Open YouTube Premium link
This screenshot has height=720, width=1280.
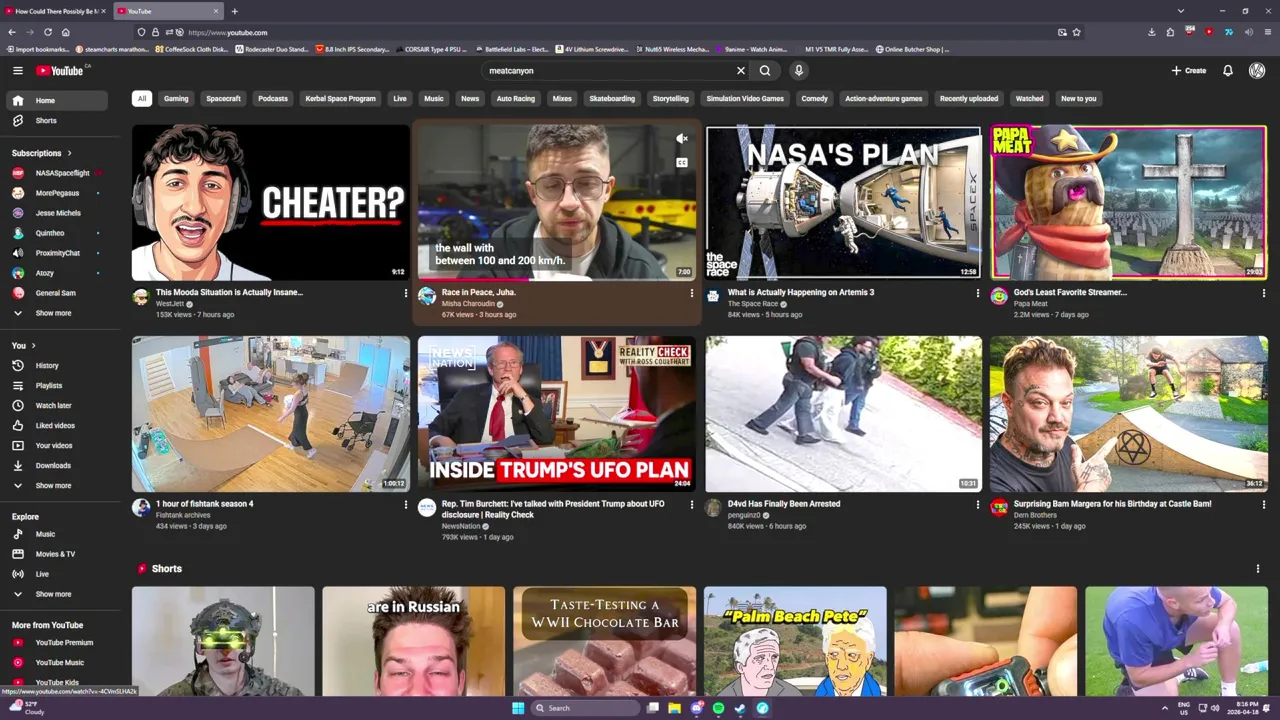point(57,642)
